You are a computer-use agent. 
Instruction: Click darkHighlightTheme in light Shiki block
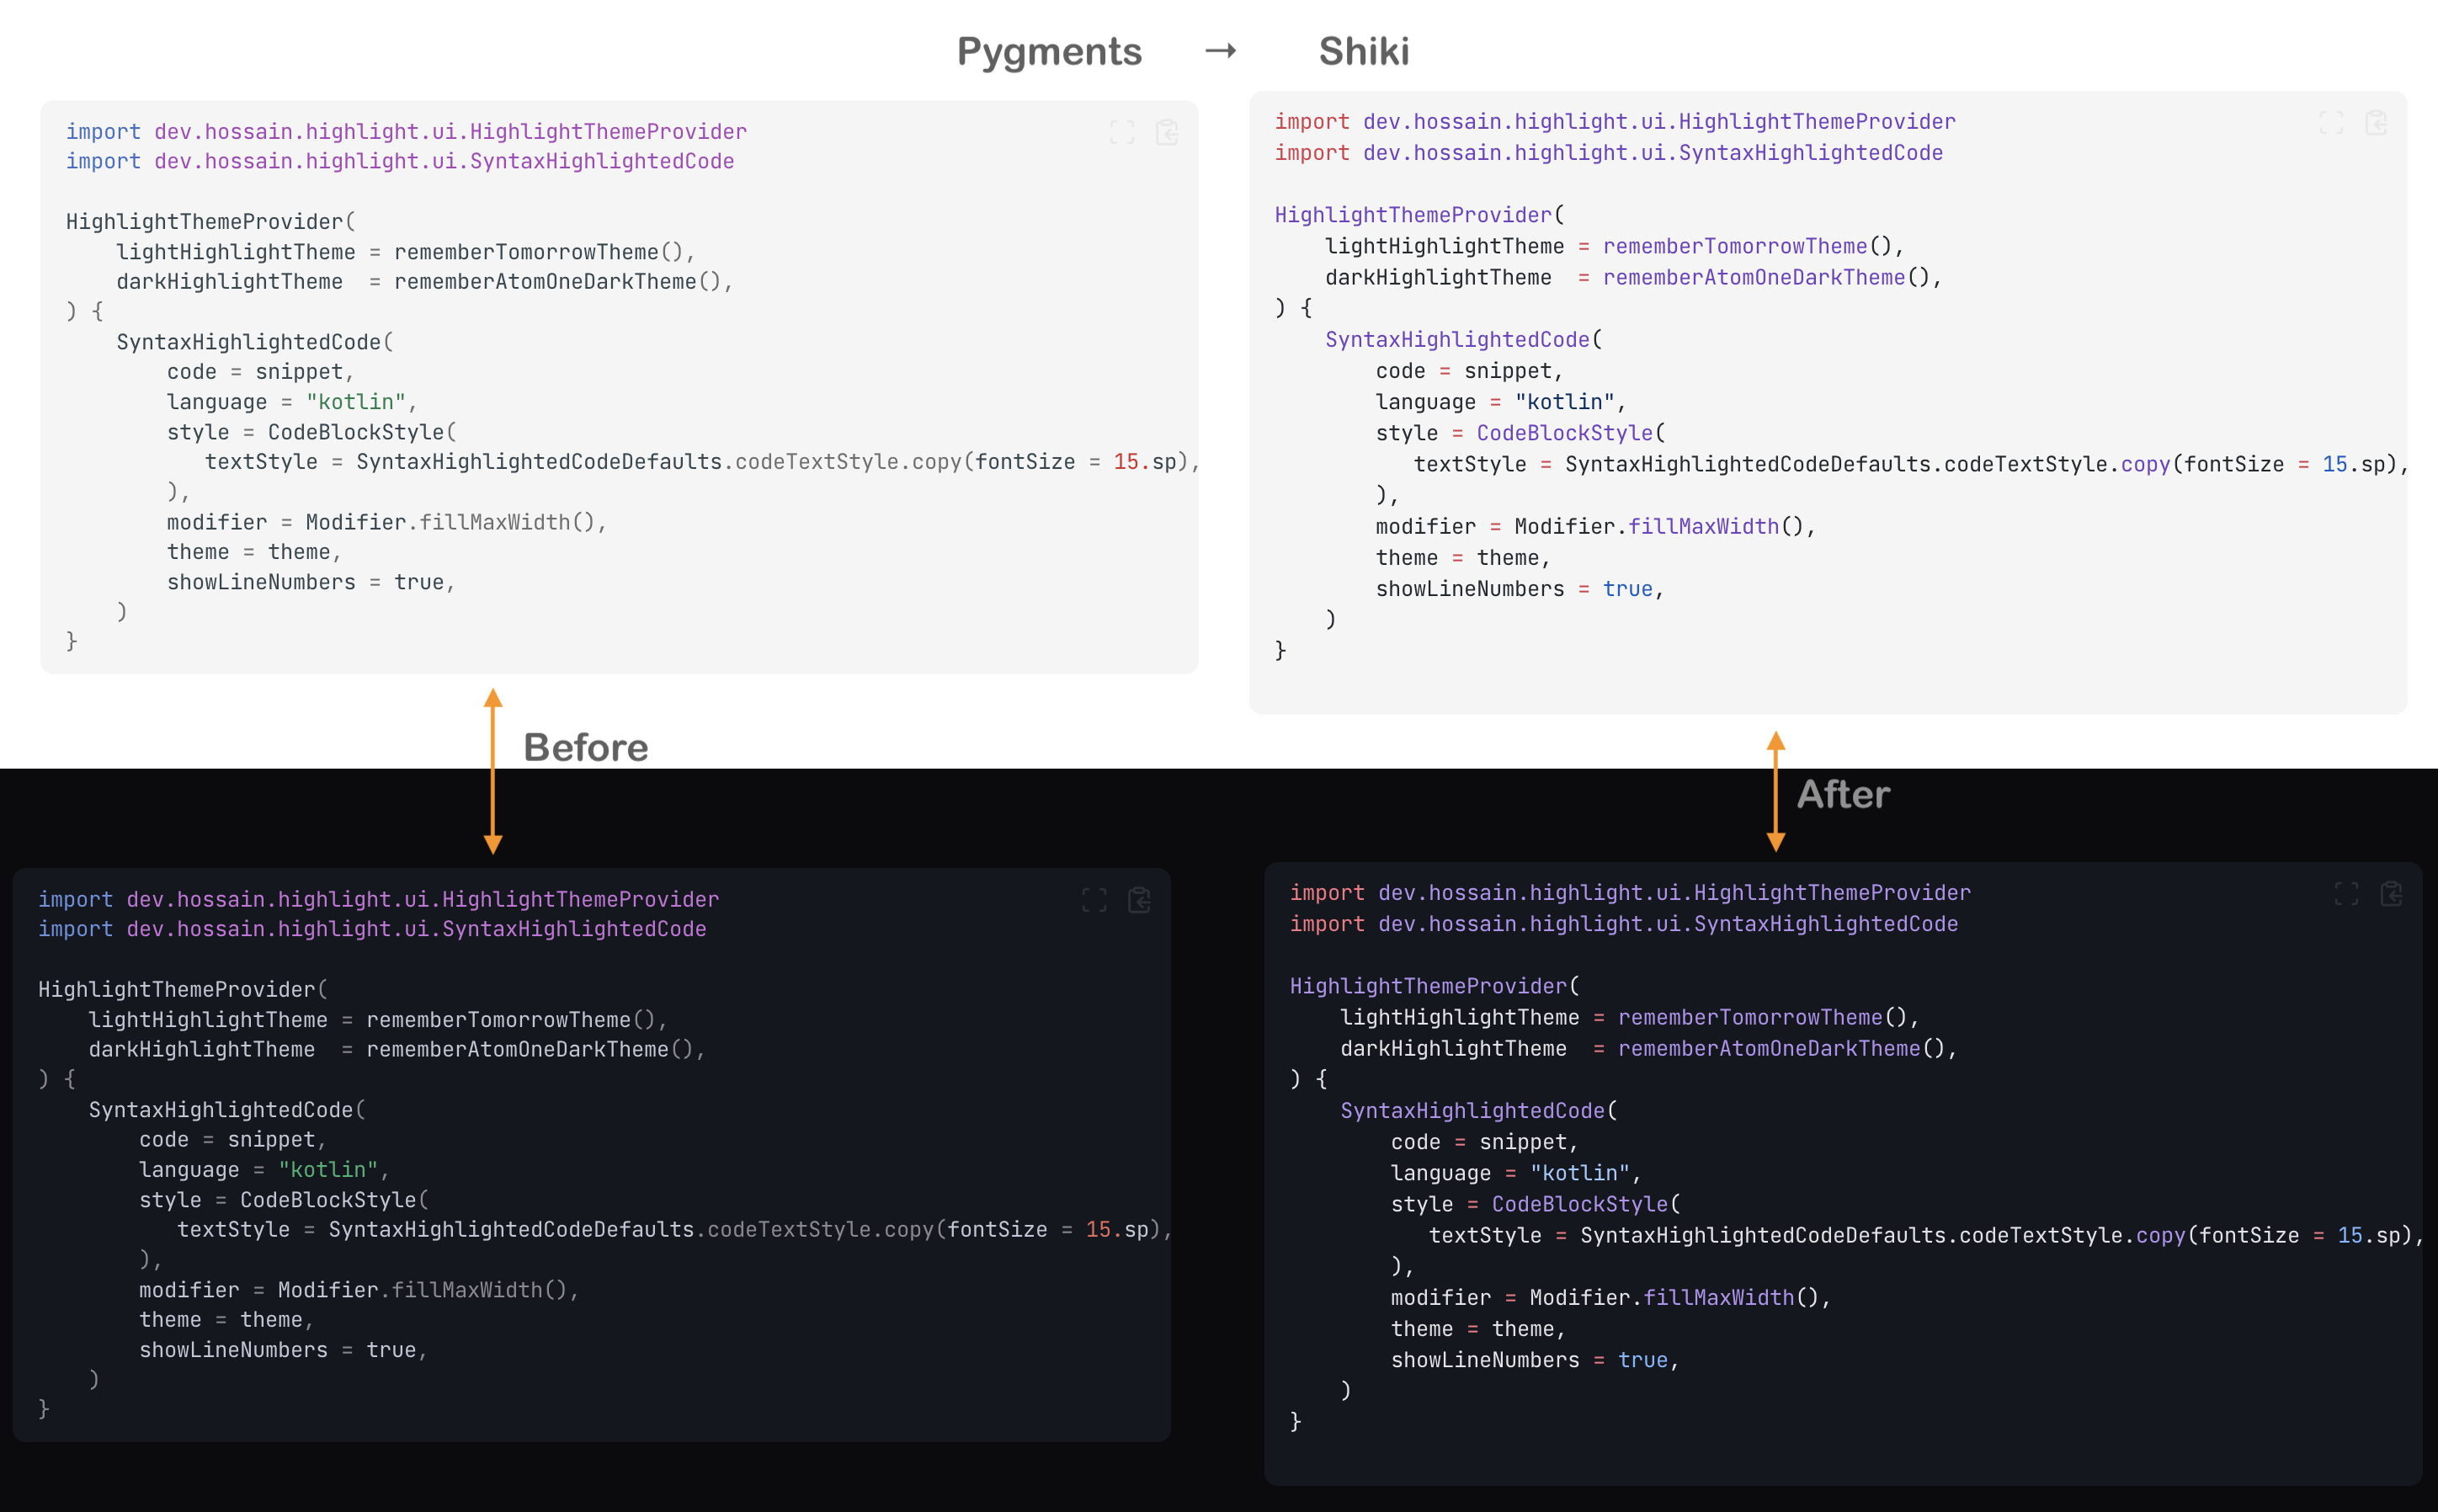click(1438, 278)
